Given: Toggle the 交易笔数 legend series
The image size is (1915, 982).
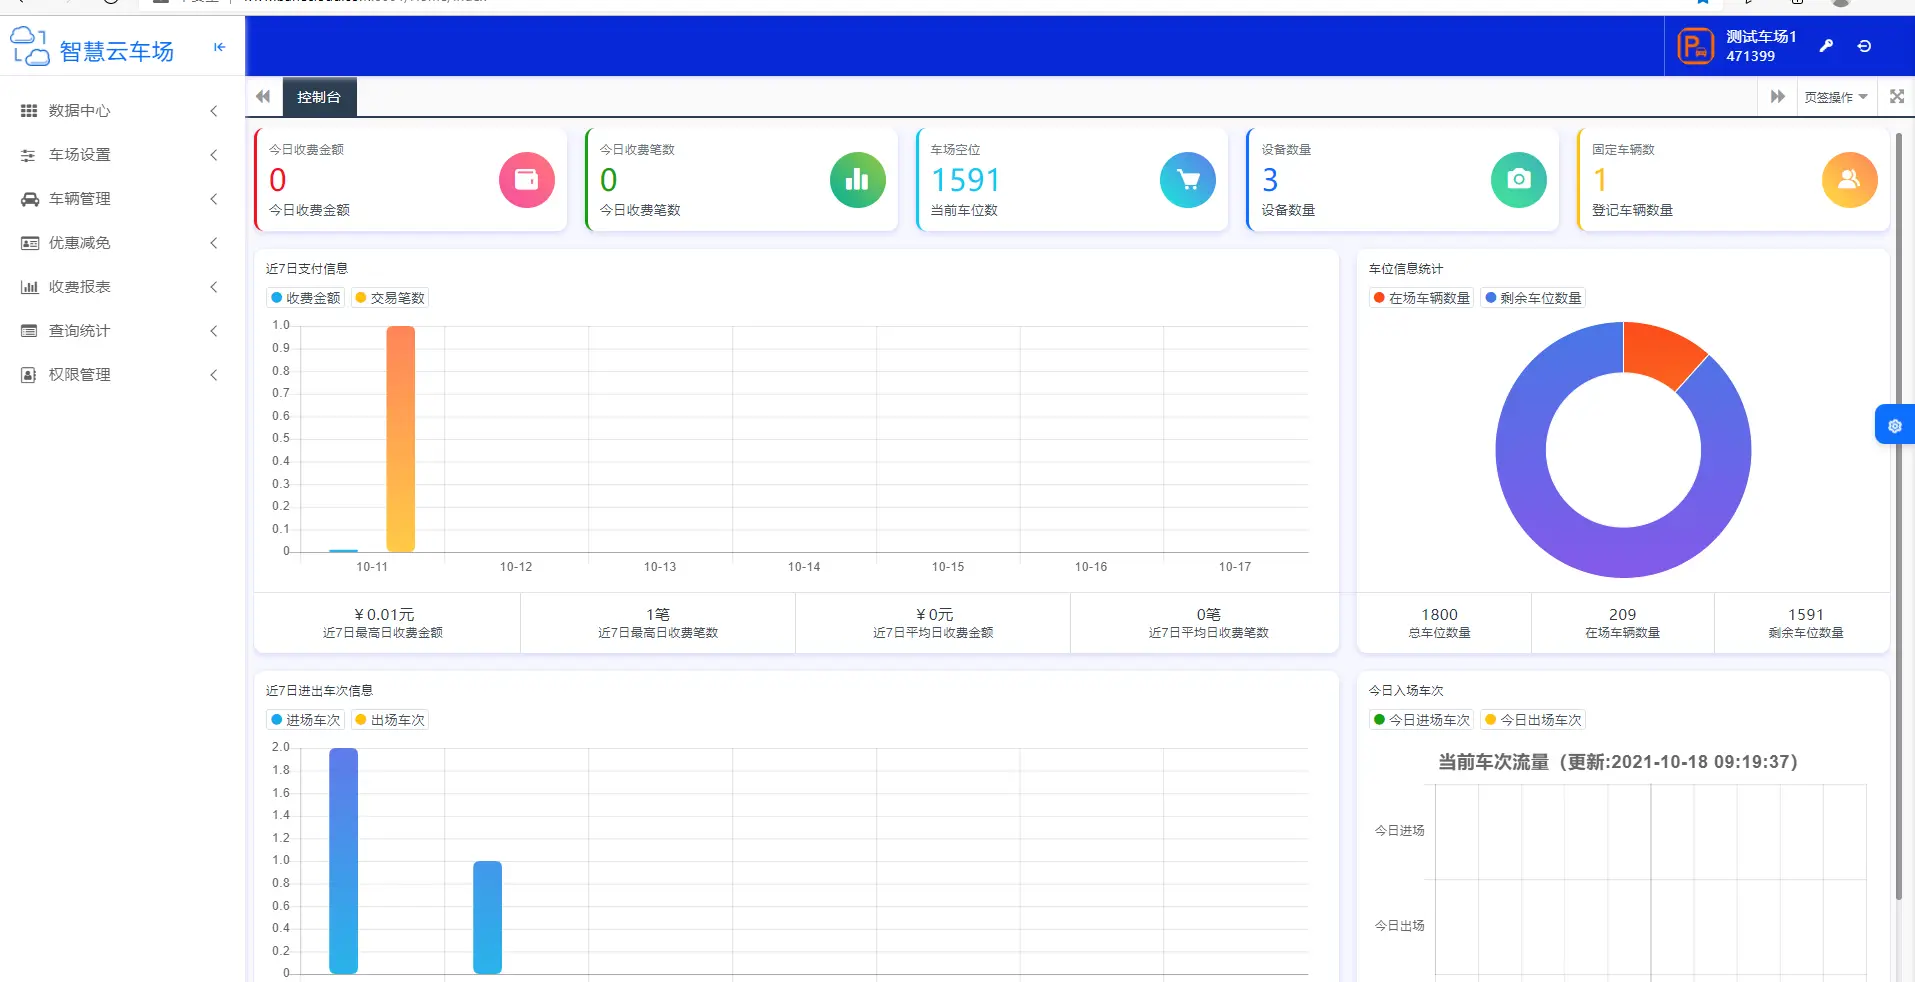Looking at the screenshot, I should 390,298.
